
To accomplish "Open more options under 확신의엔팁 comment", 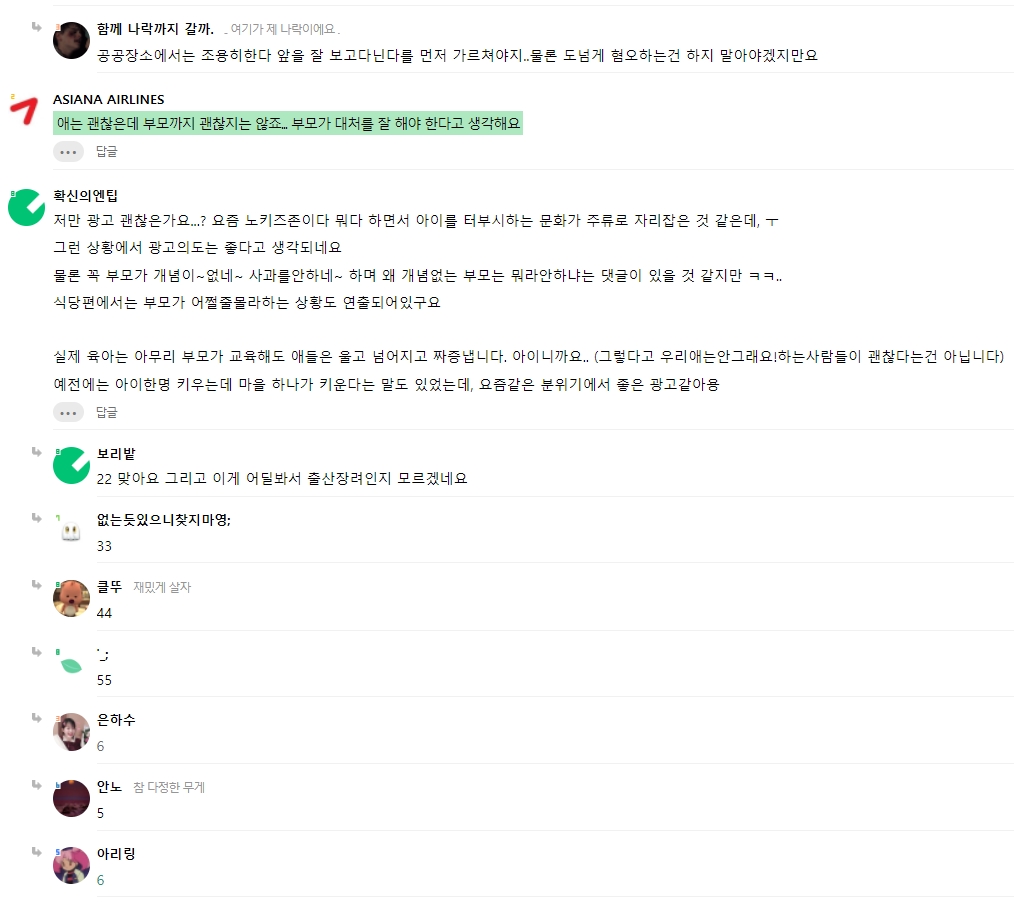I will 68,412.
